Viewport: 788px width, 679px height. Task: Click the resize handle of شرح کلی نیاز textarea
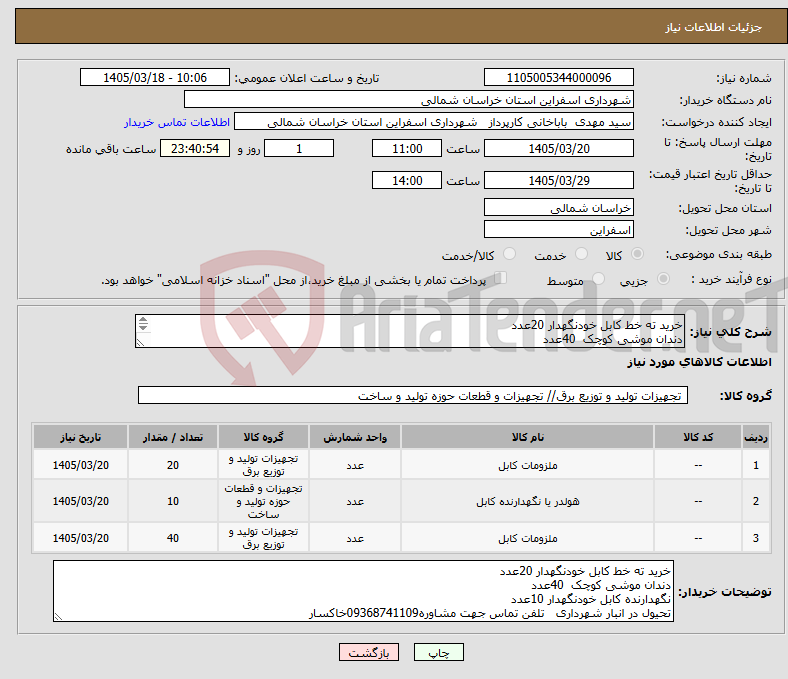[140, 342]
